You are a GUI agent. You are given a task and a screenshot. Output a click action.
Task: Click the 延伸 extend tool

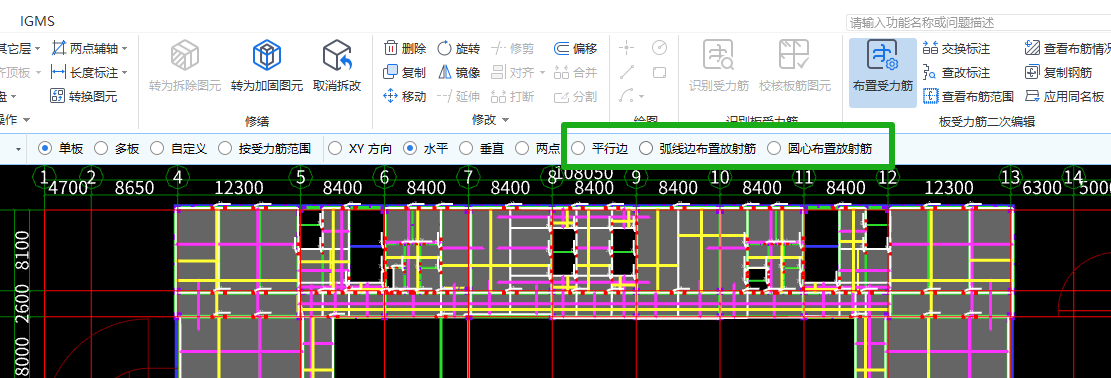click(x=458, y=96)
